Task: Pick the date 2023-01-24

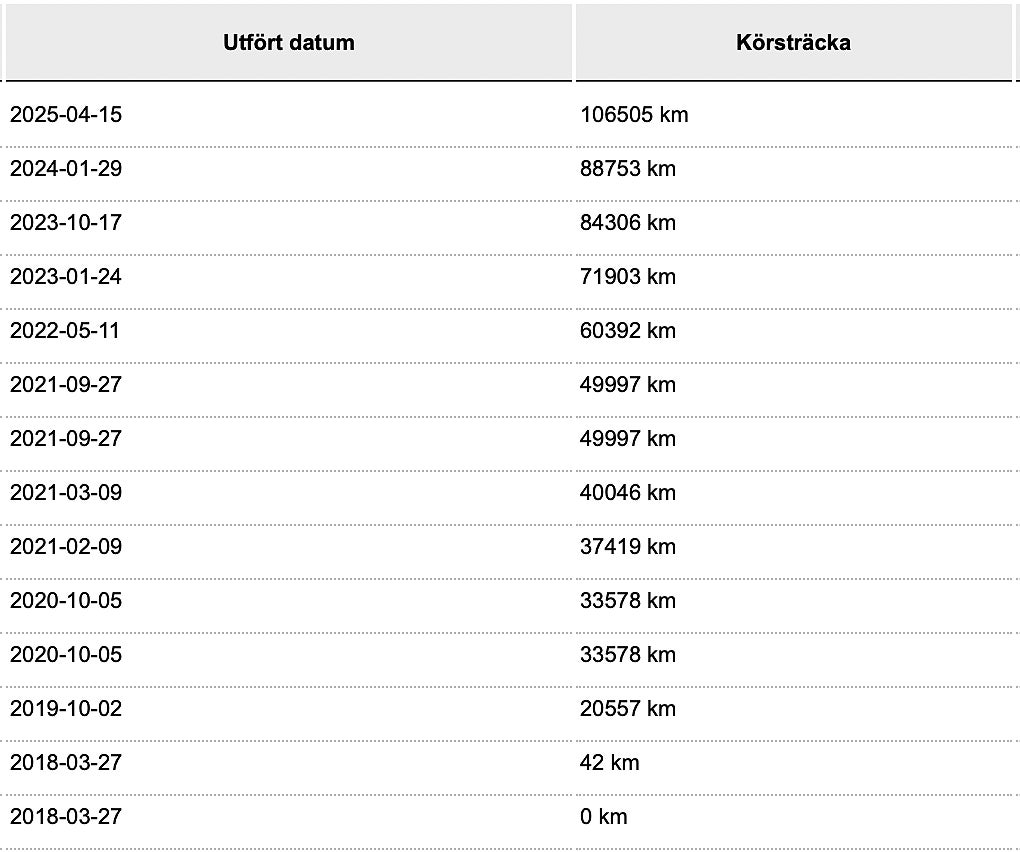Action: tap(66, 277)
